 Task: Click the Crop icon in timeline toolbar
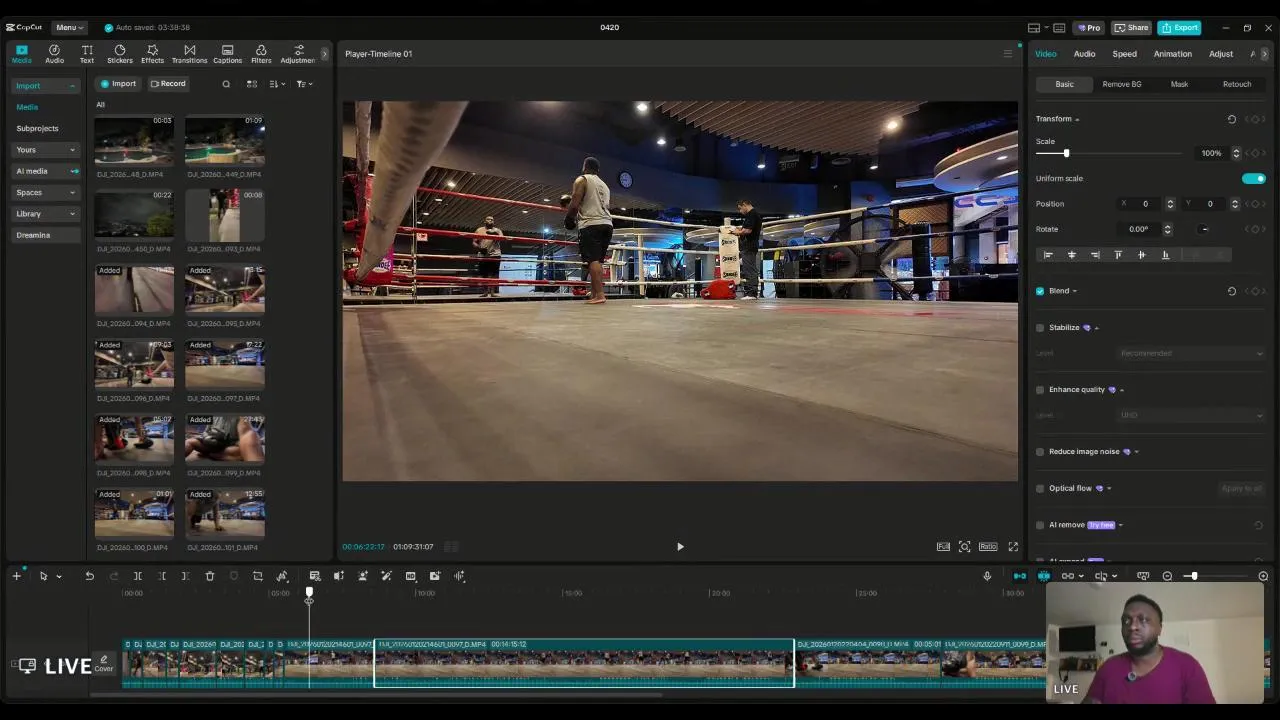(x=258, y=576)
